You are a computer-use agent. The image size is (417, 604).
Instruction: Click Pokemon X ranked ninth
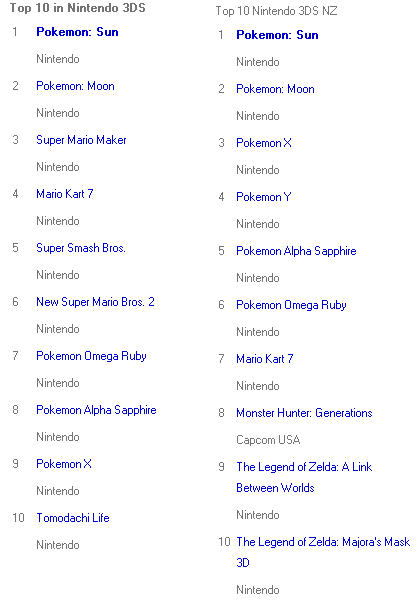(64, 463)
